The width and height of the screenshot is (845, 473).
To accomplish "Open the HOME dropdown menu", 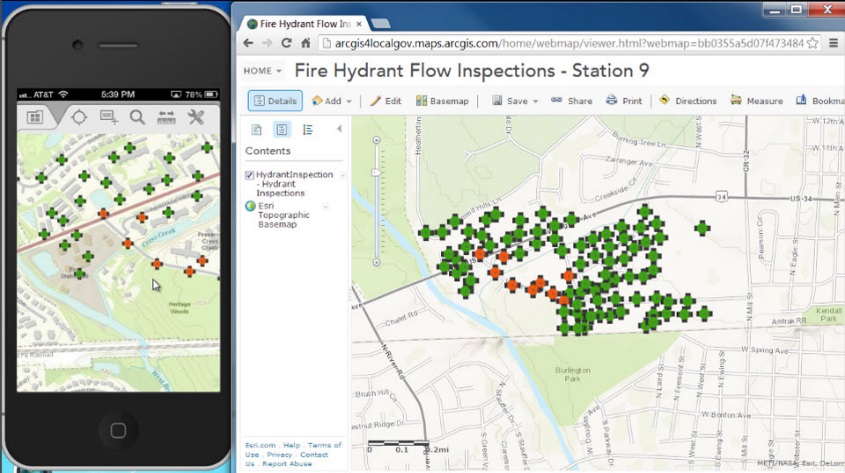I will click(262, 71).
